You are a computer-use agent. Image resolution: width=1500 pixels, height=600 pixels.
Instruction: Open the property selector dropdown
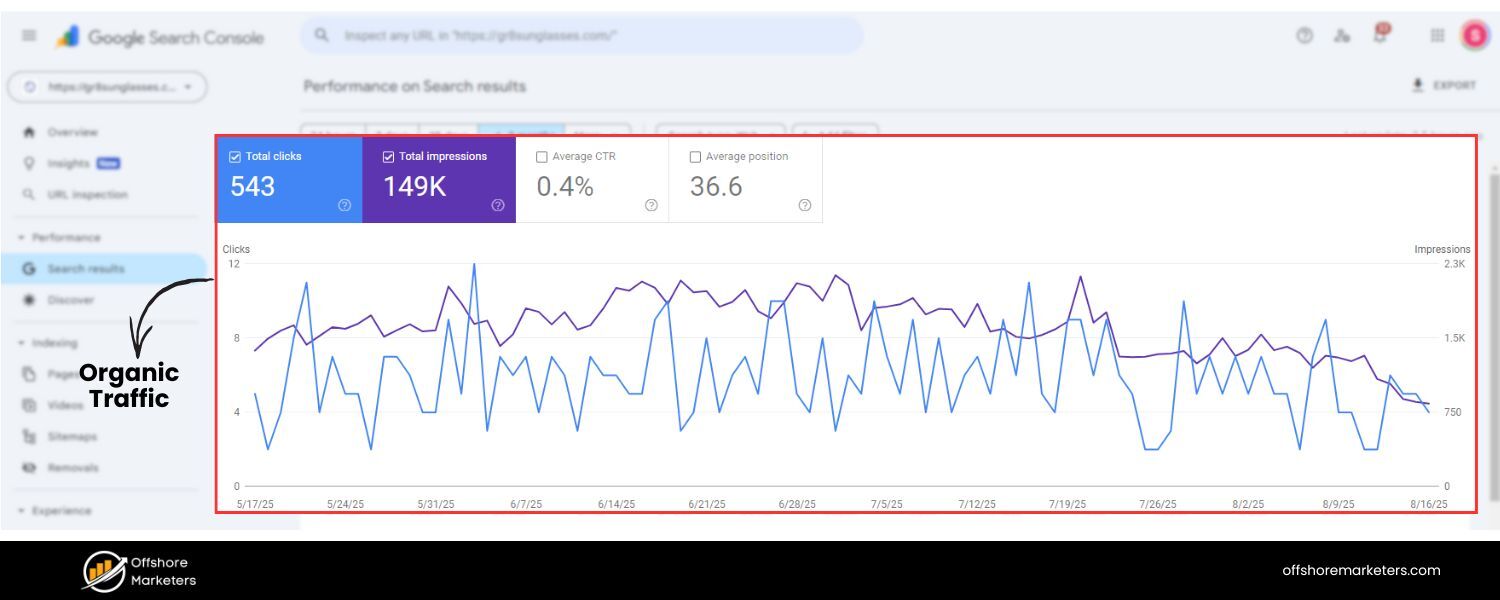[x=108, y=87]
